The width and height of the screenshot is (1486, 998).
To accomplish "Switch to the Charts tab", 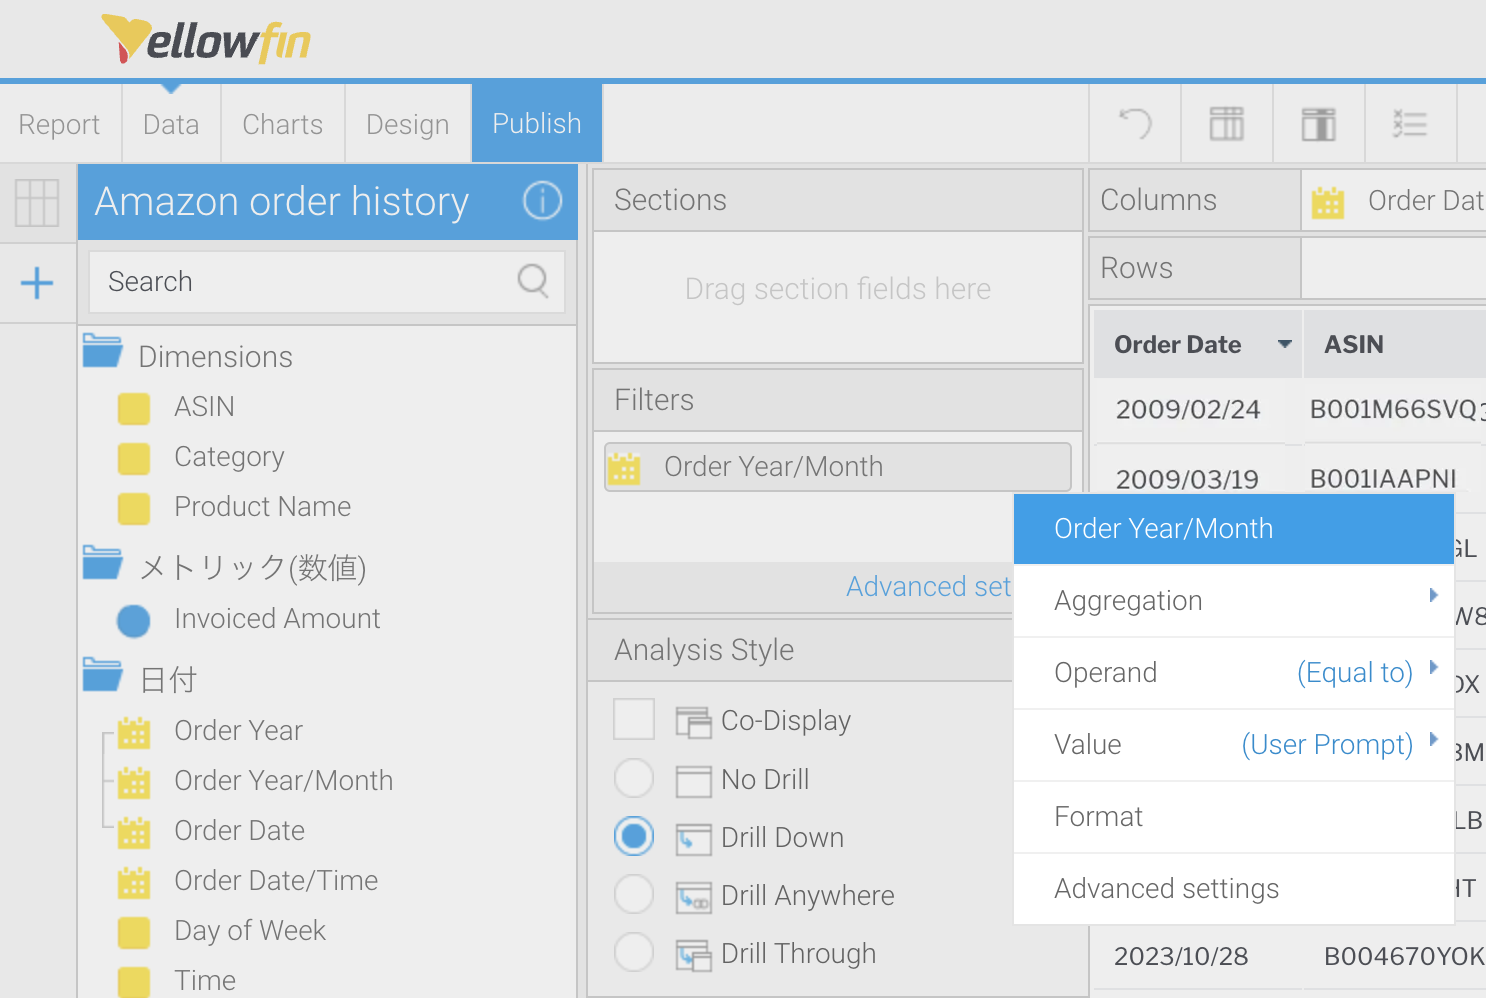I will pyautogui.click(x=283, y=124).
